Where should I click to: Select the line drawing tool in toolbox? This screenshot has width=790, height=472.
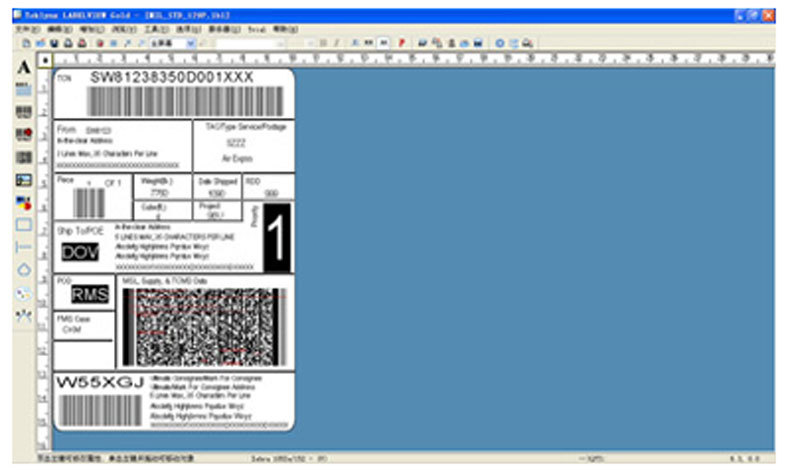click(x=24, y=247)
